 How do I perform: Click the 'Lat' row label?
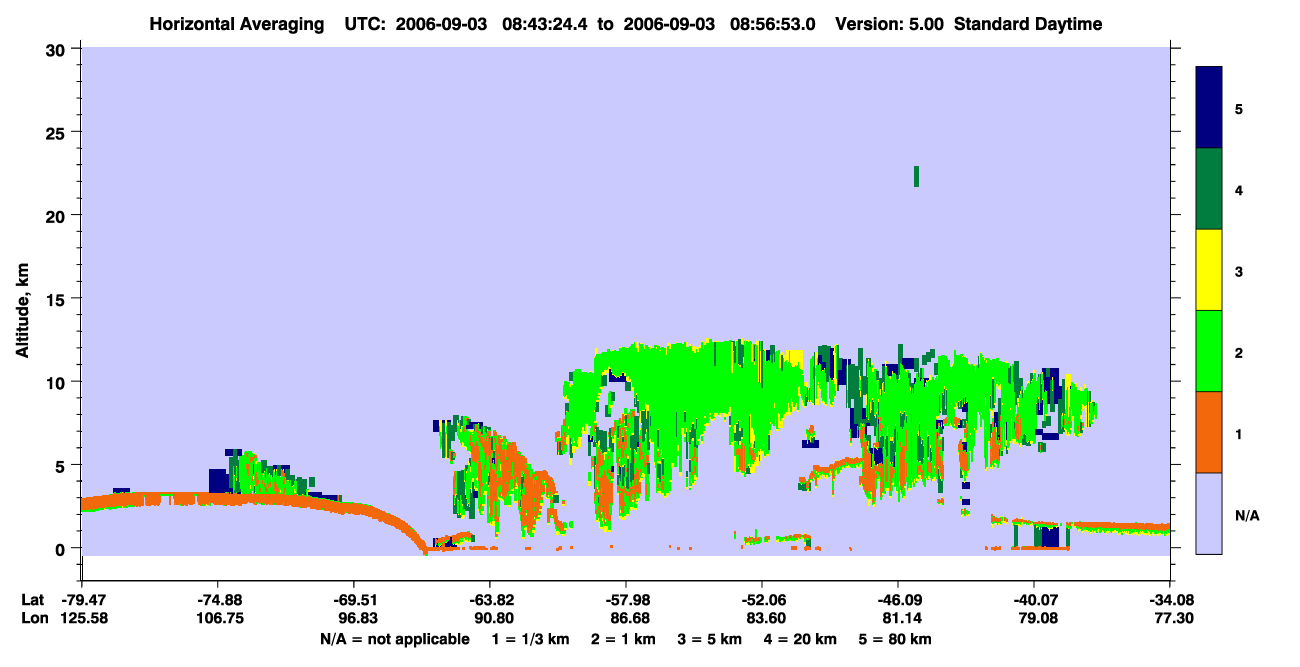pos(32,600)
